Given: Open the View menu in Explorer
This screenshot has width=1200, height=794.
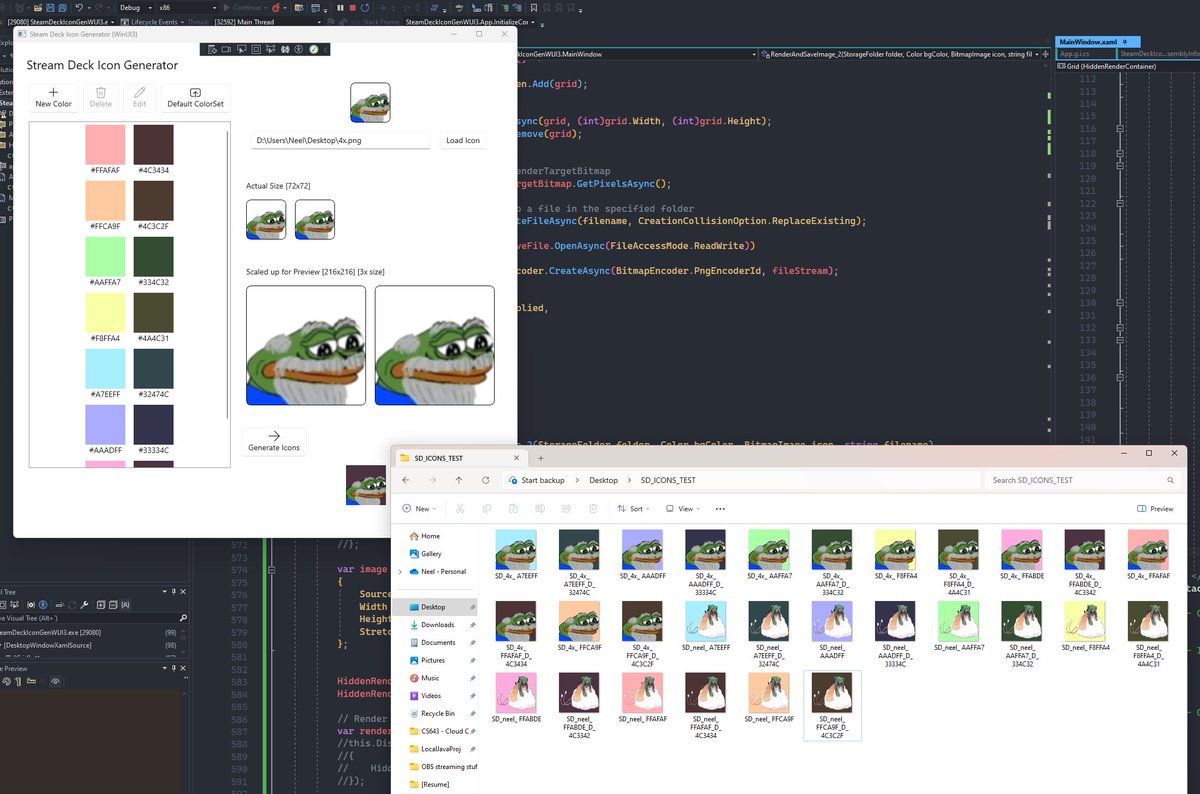Looking at the screenshot, I should (682, 508).
